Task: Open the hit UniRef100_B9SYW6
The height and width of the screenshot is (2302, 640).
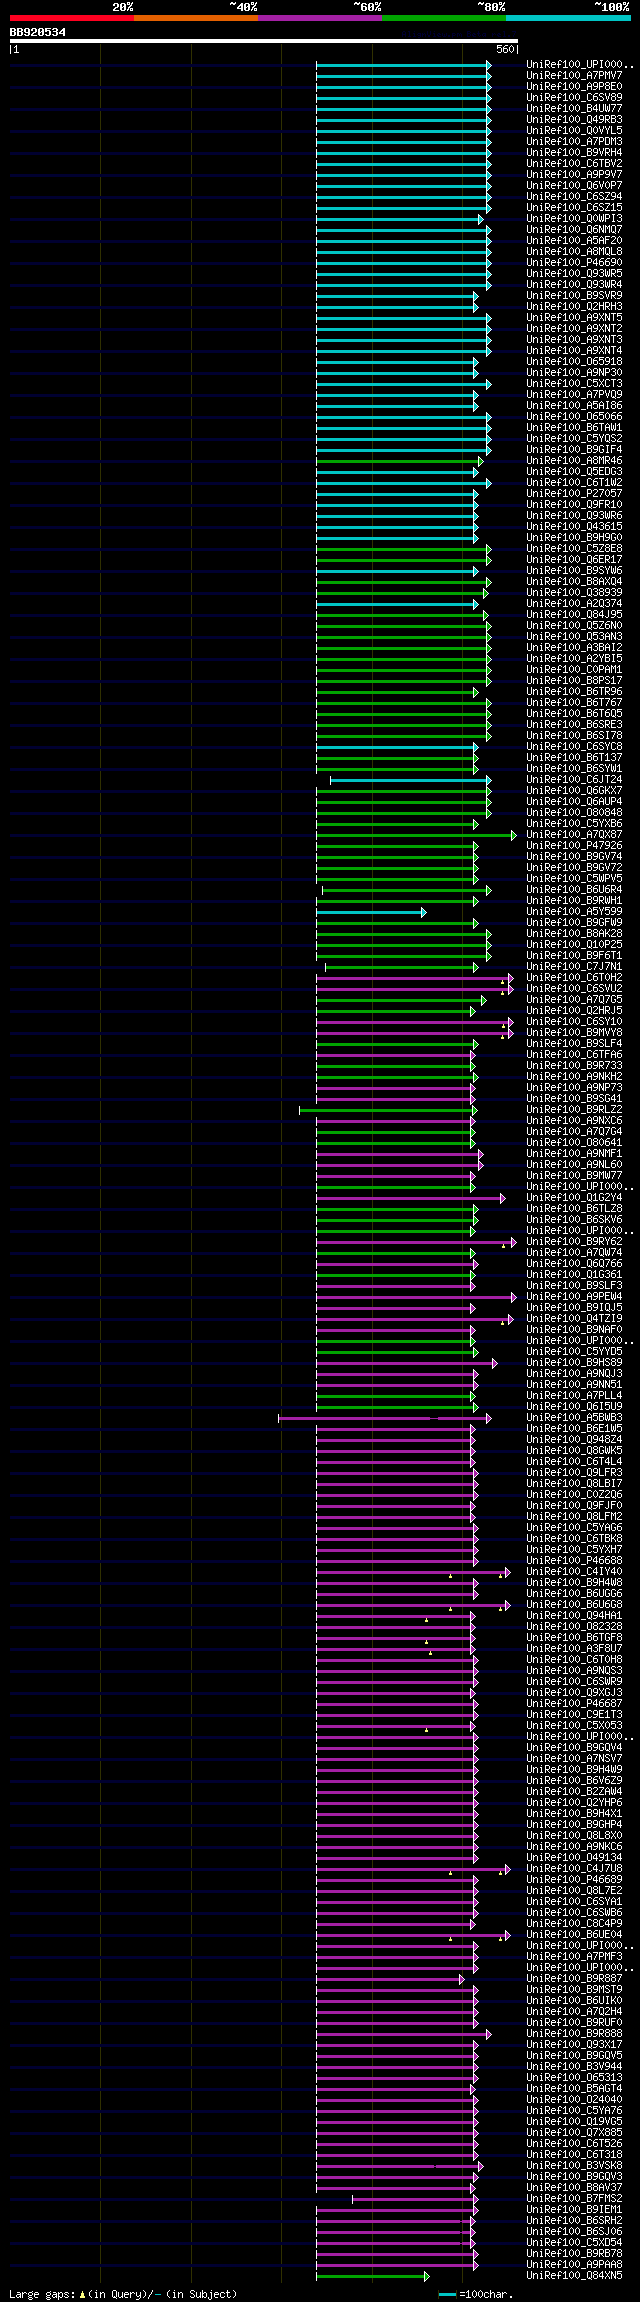Action: (574, 570)
